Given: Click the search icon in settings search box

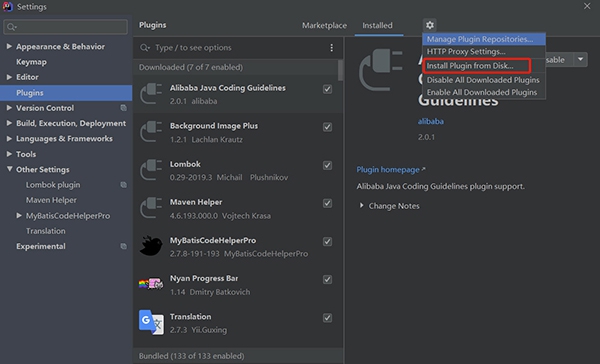Looking at the screenshot, I should 11,27.
